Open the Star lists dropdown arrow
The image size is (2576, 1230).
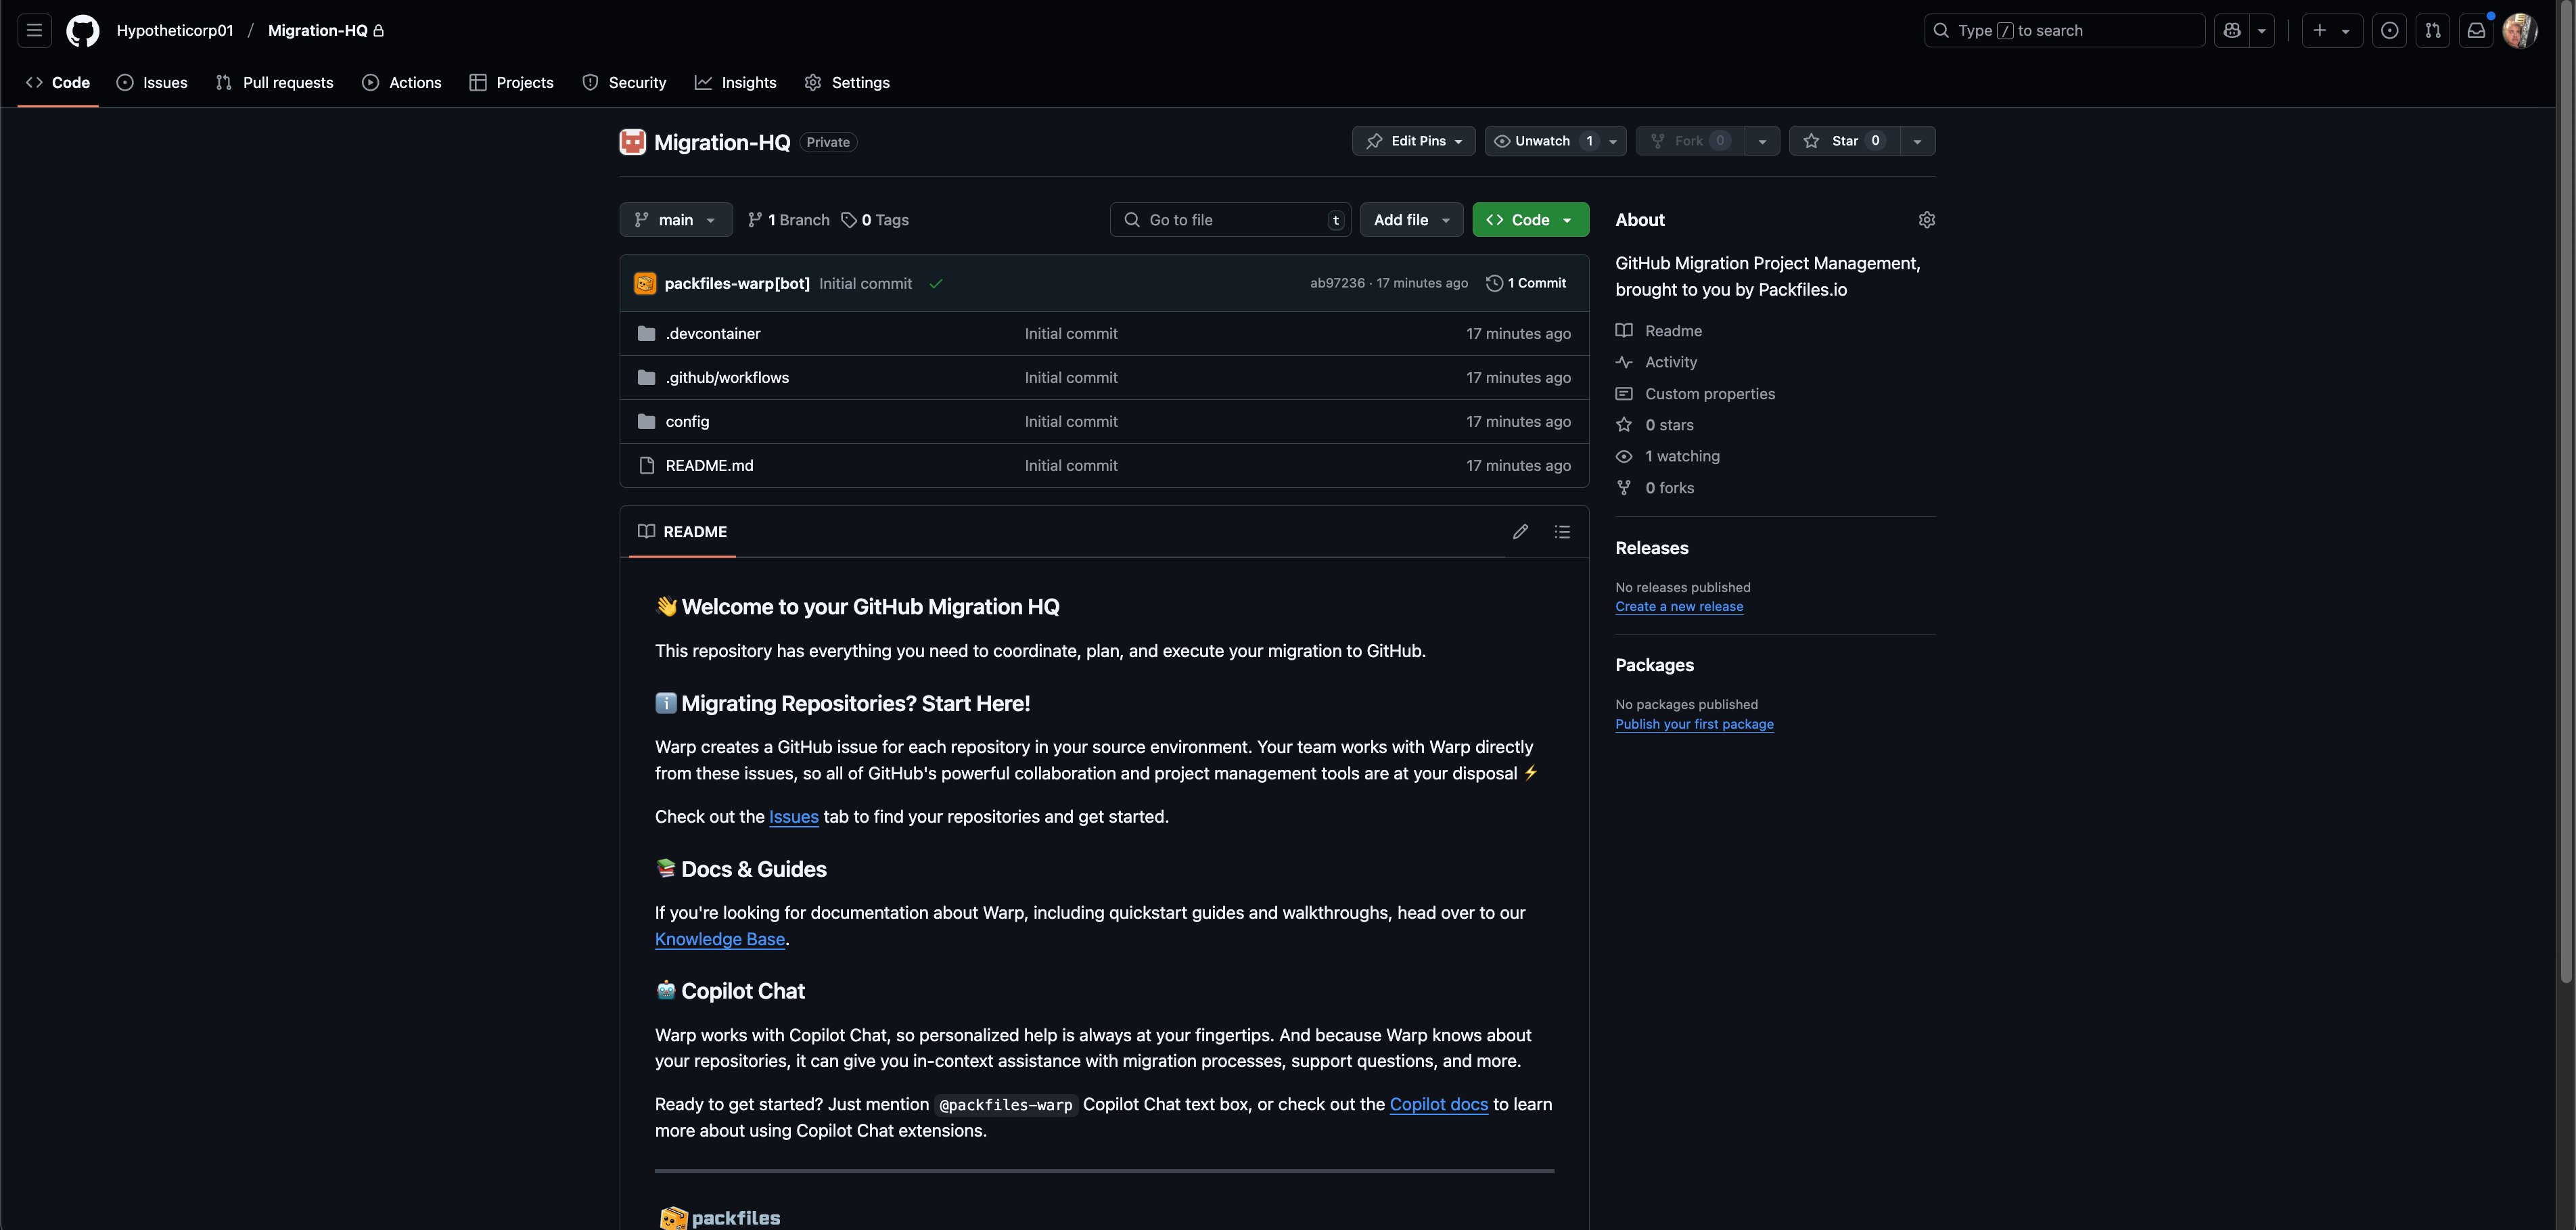[x=1917, y=141]
